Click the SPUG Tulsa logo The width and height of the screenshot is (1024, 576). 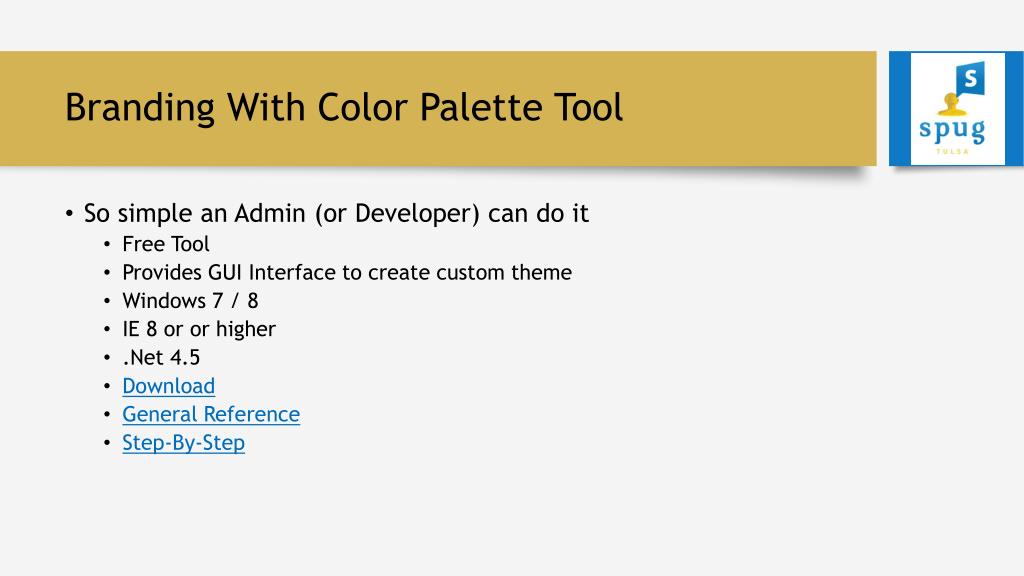957,108
